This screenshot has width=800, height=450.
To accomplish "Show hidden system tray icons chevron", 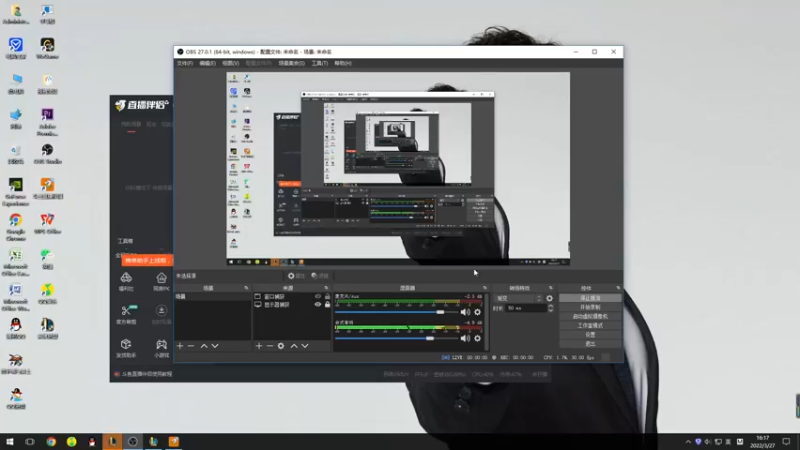I will click(688, 442).
